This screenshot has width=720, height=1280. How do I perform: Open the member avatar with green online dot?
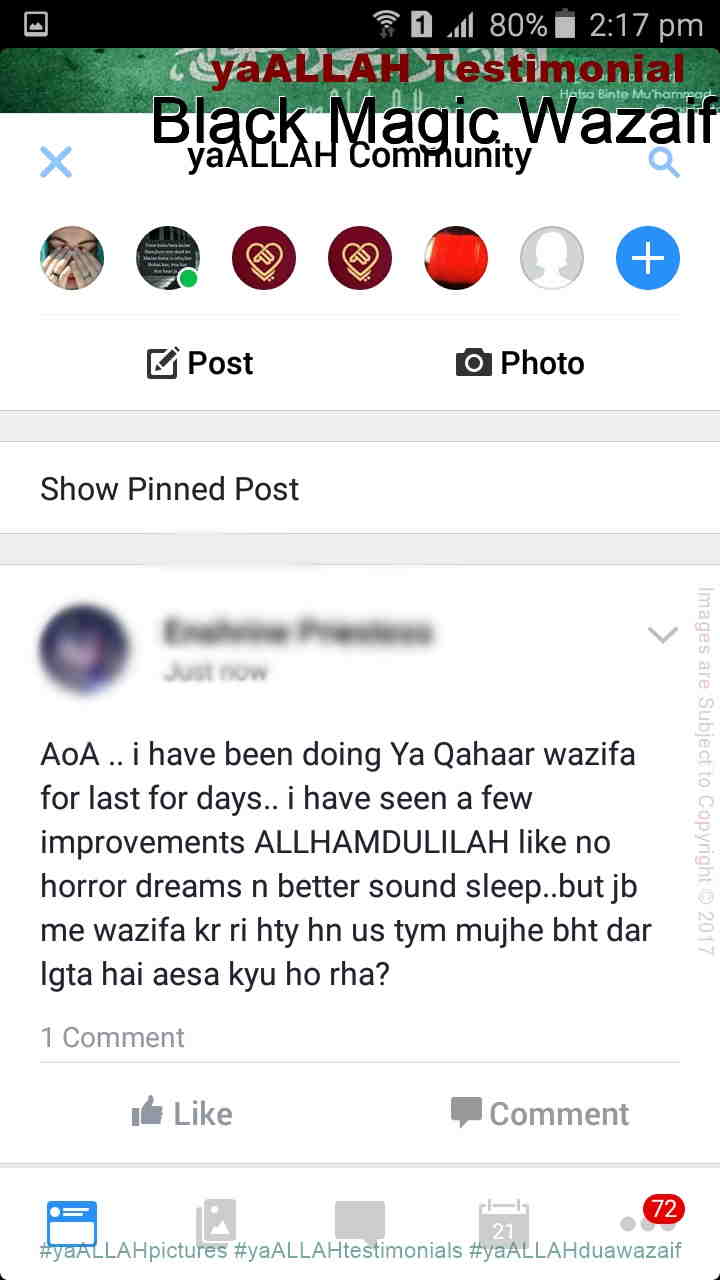click(168, 258)
